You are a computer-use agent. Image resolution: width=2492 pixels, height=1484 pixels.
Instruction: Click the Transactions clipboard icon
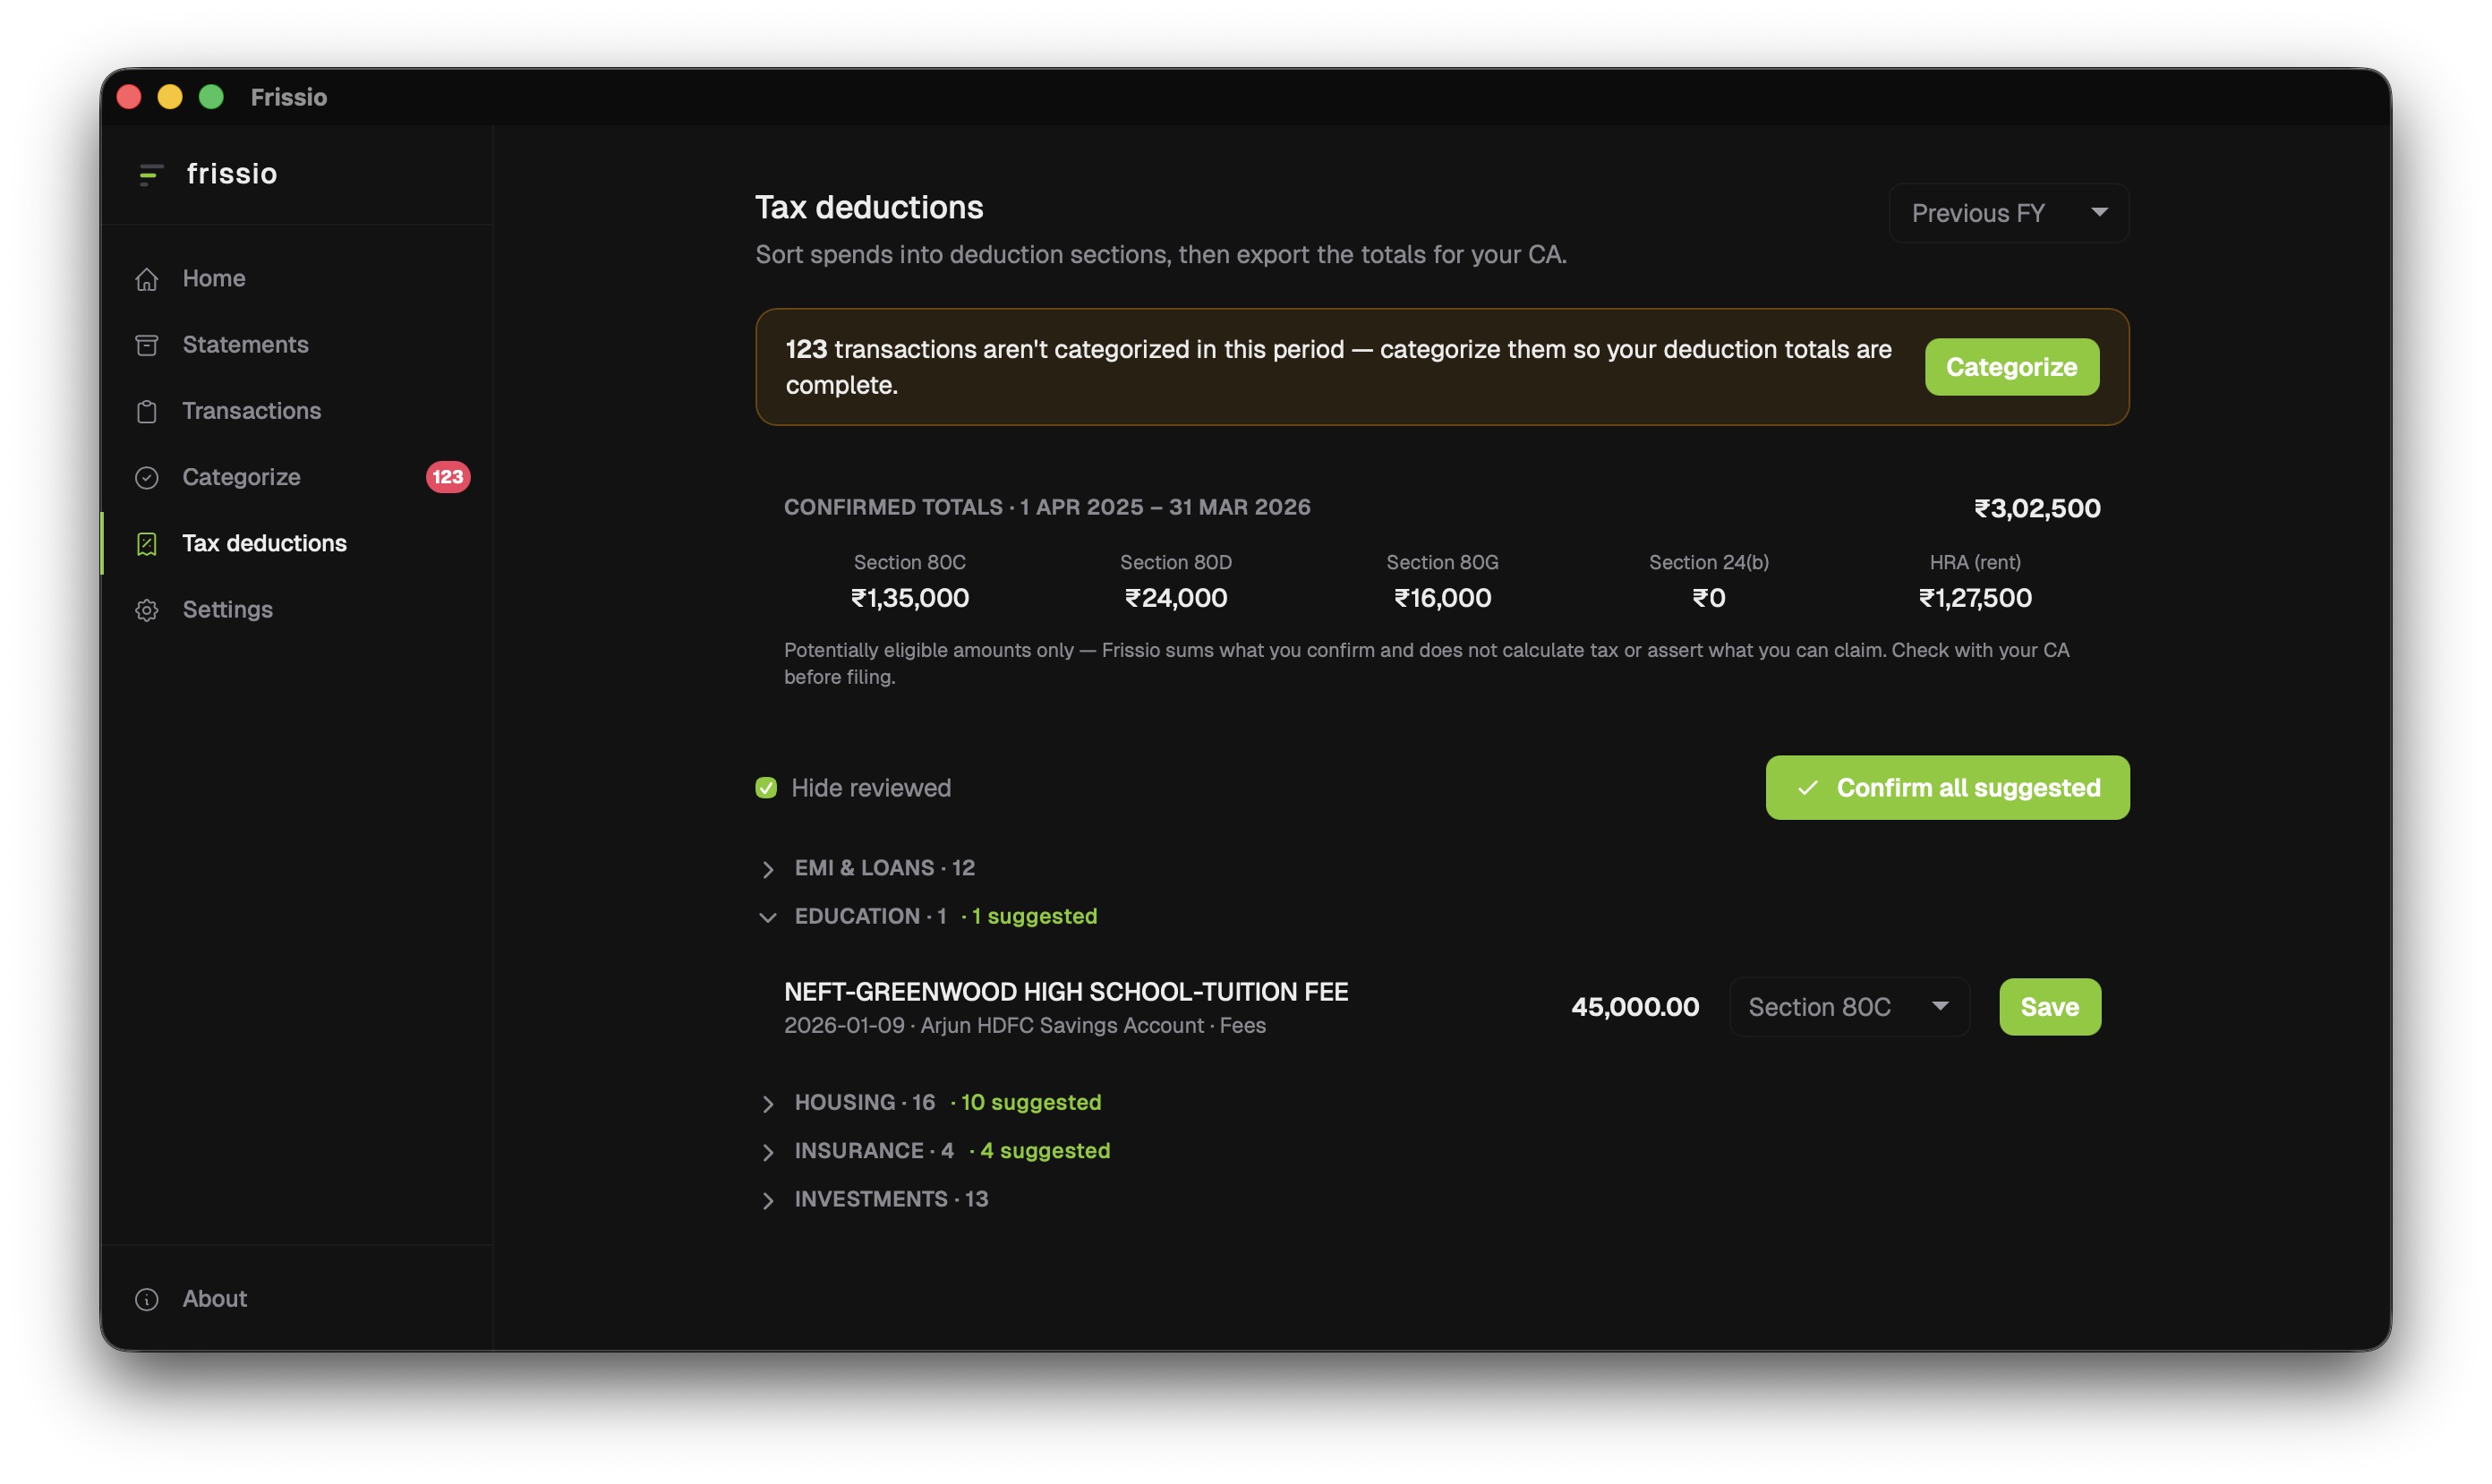tap(147, 411)
